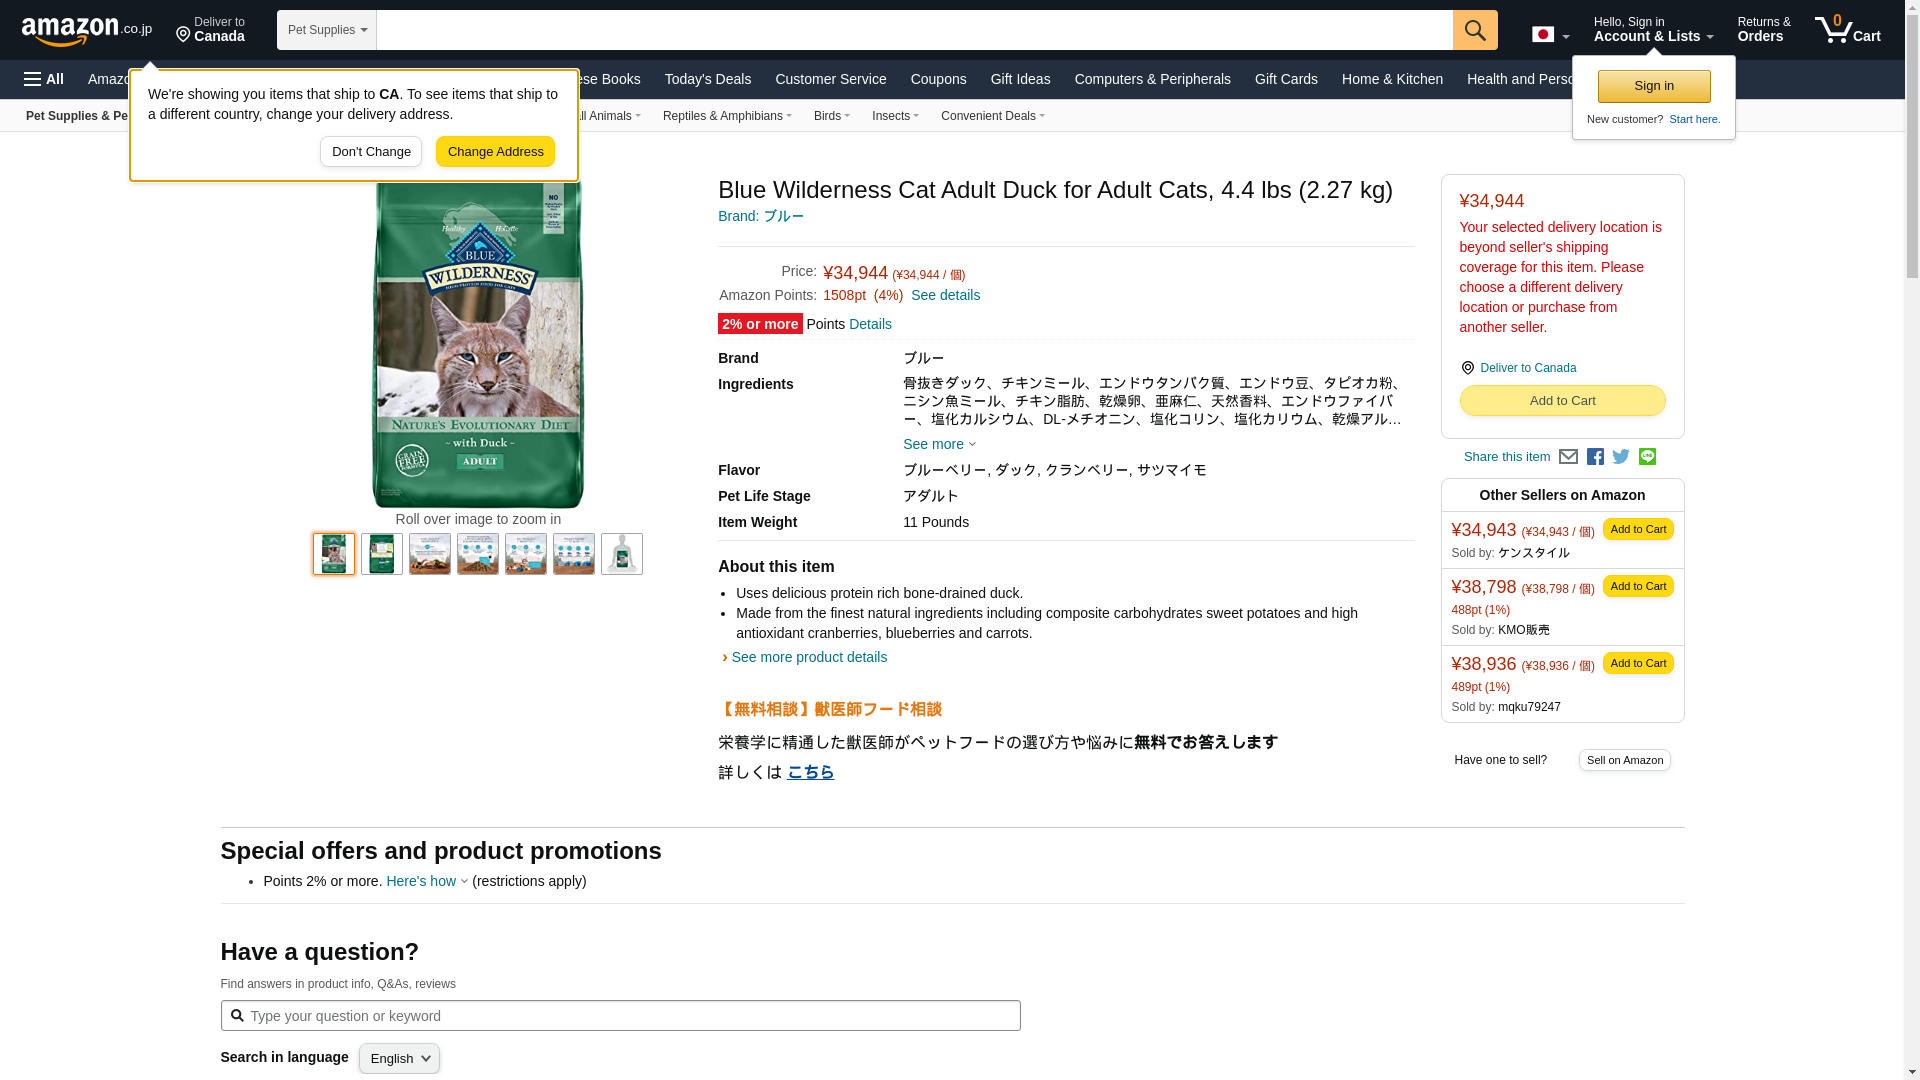Share via LINE icon
The height and width of the screenshot is (1080, 1920).
point(1647,457)
